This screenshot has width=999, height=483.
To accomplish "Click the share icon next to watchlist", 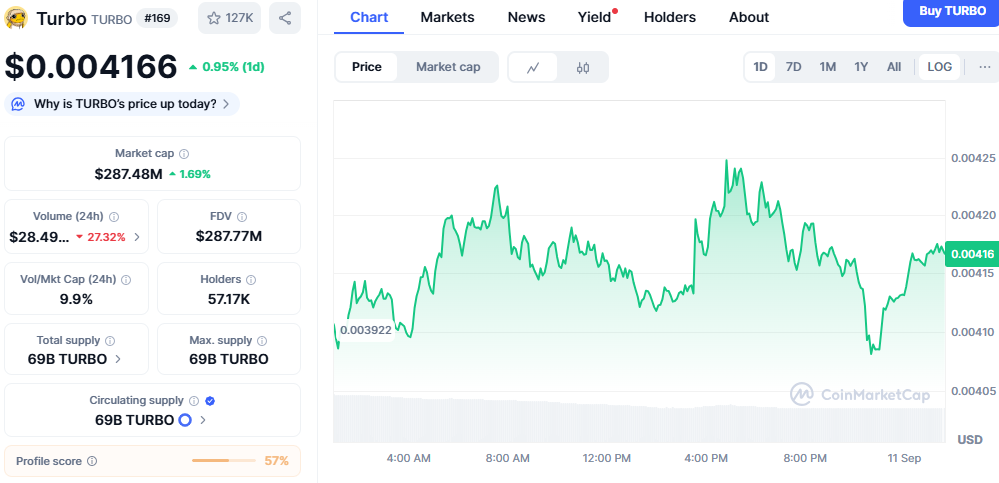I will (x=285, y=18).
